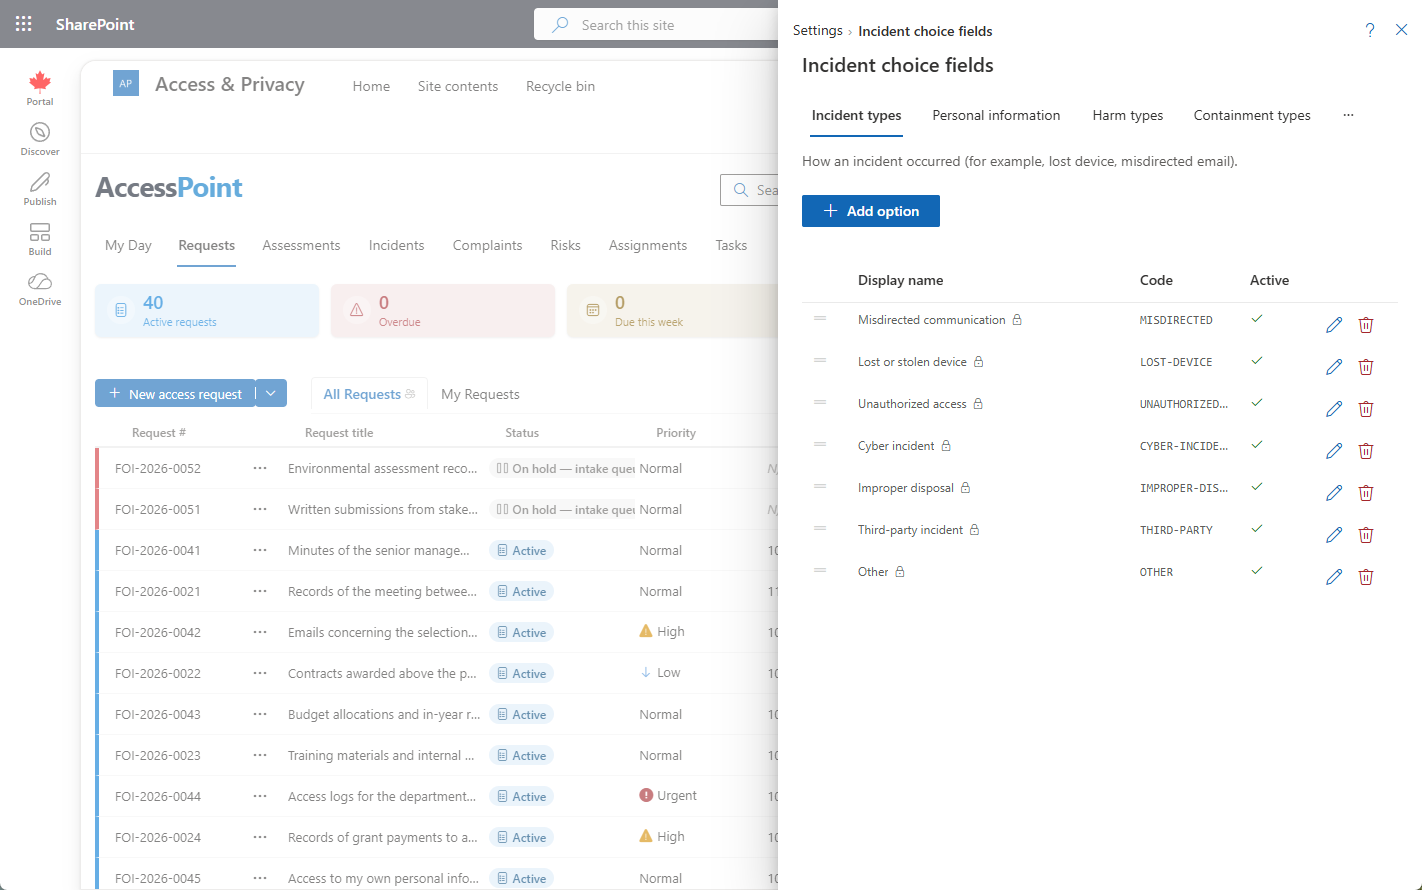The image size is (1422, 890).
Task: Open Site contents link
Action: (458, 86)
